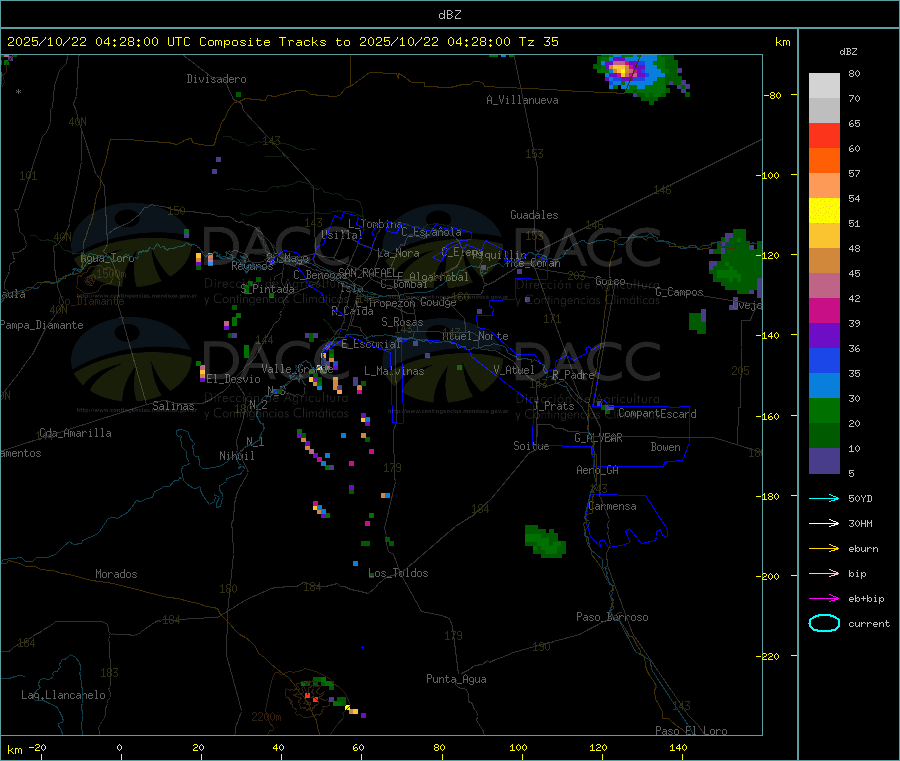Click the Atuel_Norte map label

coord(475,336)
